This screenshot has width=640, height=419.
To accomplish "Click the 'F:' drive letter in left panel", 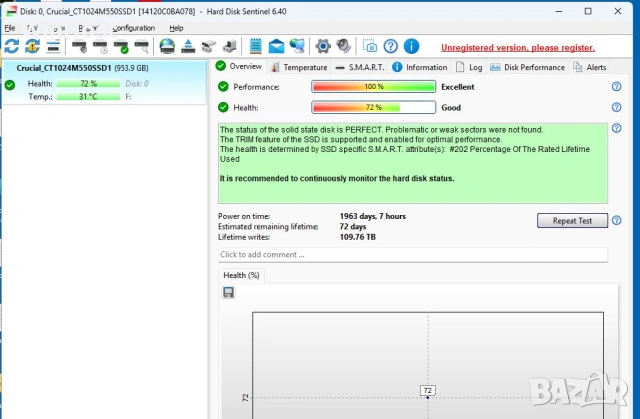I will click(x=128, y=97).
